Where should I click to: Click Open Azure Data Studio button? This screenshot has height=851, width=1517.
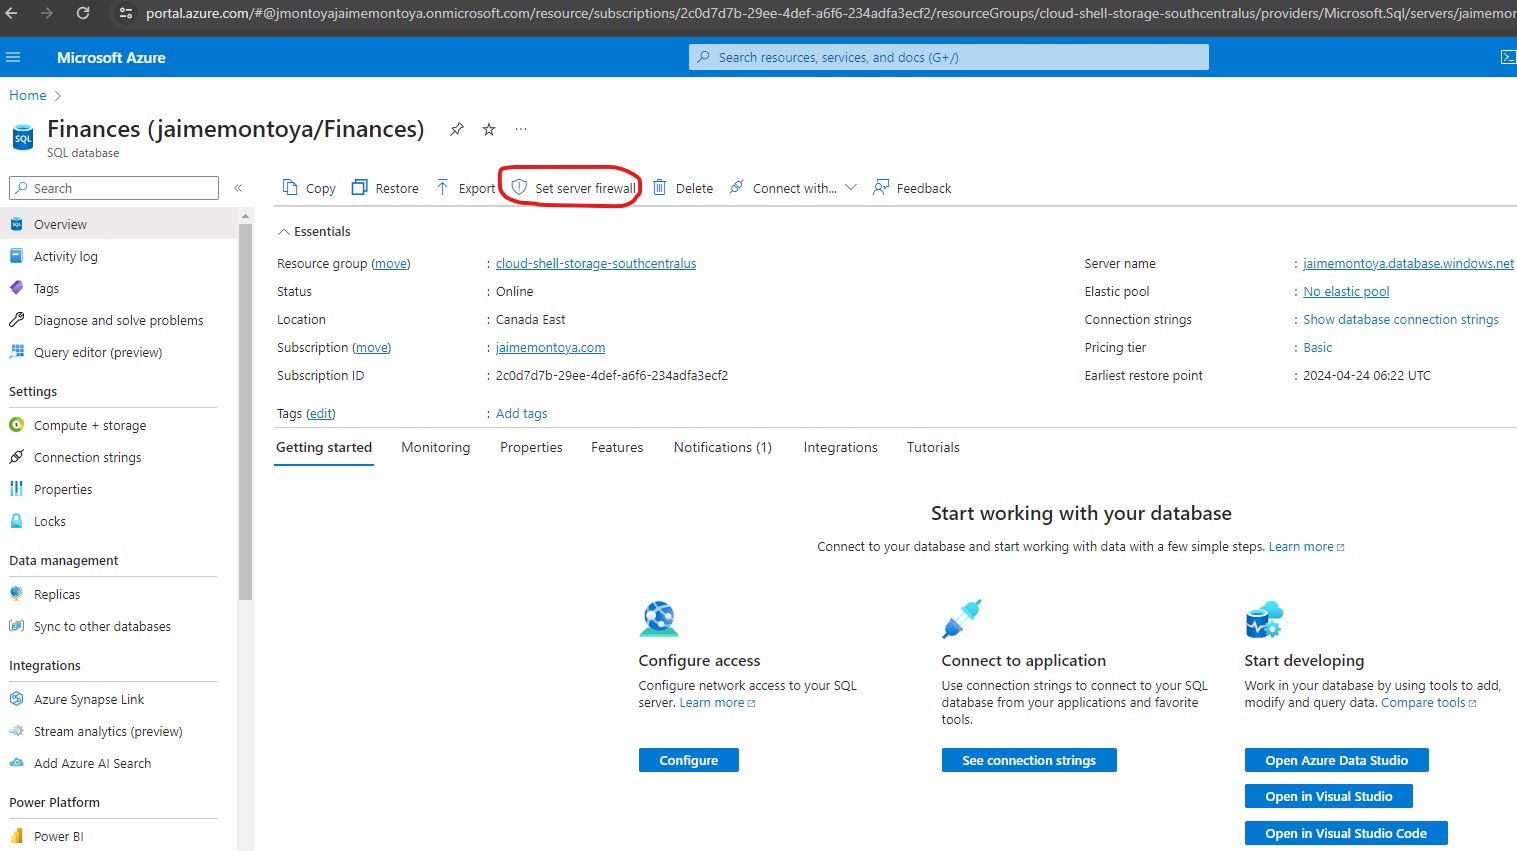click(1336, 760)
